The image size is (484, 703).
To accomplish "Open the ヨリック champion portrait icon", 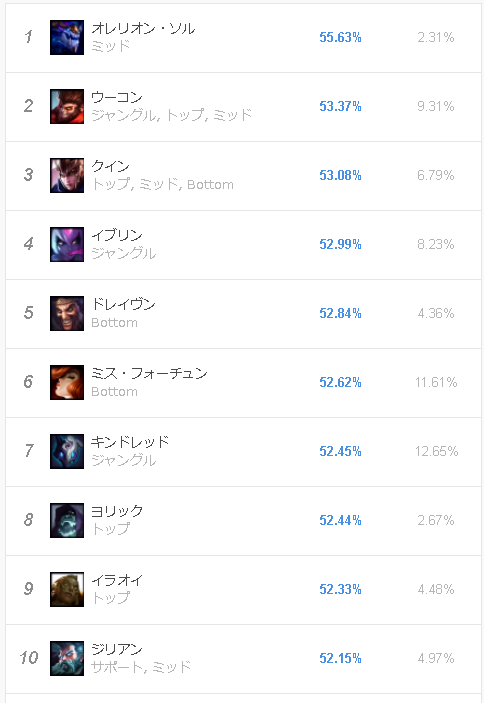I will [x=67, y=521].
